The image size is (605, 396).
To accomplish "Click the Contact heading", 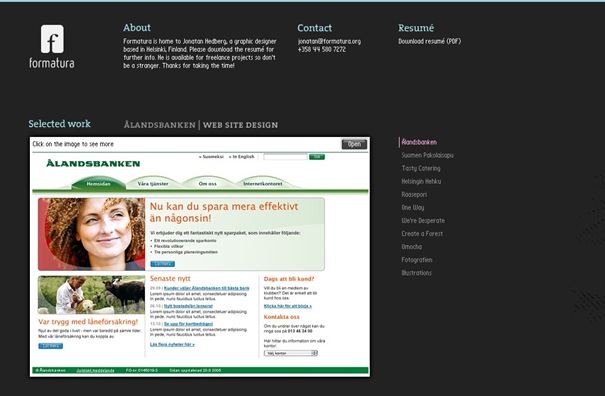I will tap(314, 28).
